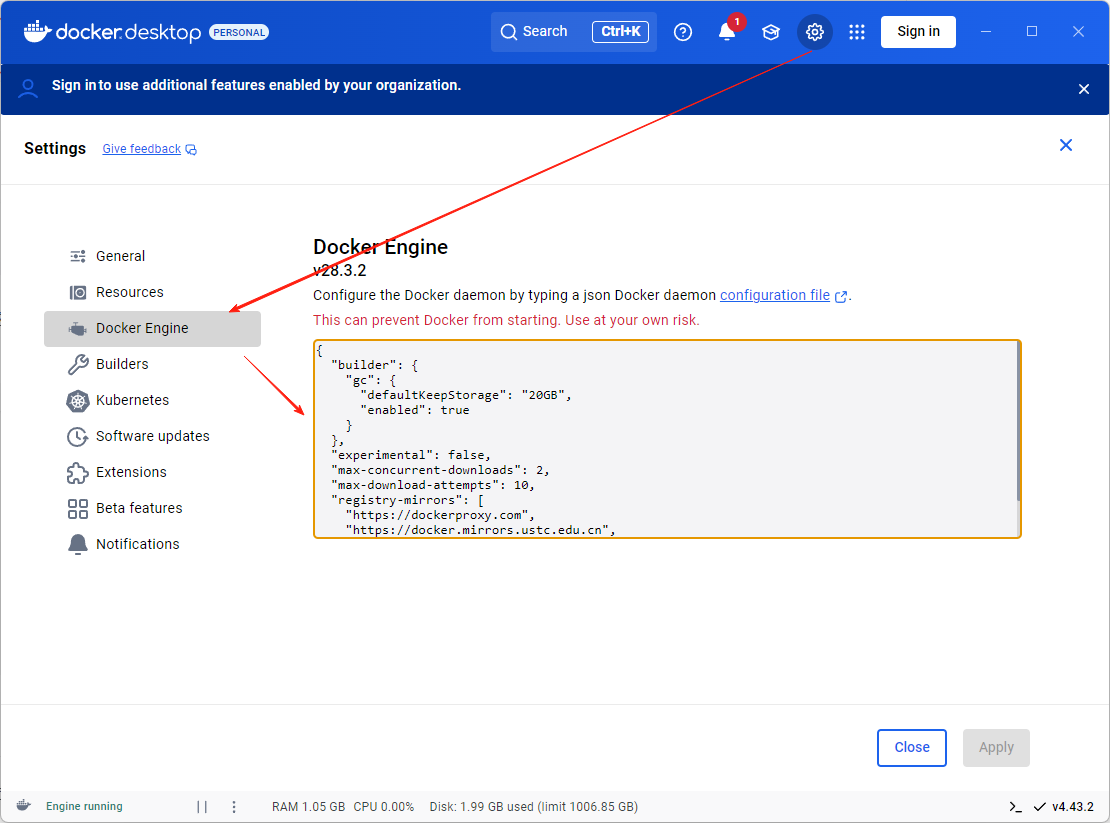Dismiss the sign-in banner
Screen dimensions: 1110x823
tap(1083, 89)
